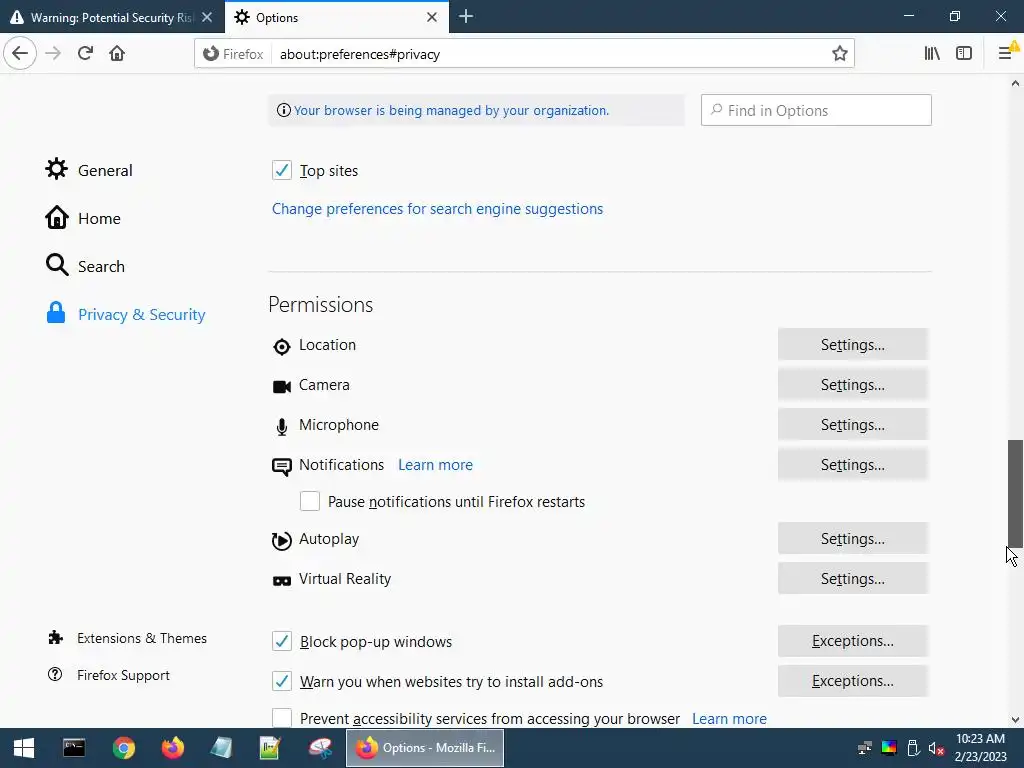Toggle Warn when websites install add-ons
The height and width of the screenshot is (768, 1024).
click(x=282, y=681)
